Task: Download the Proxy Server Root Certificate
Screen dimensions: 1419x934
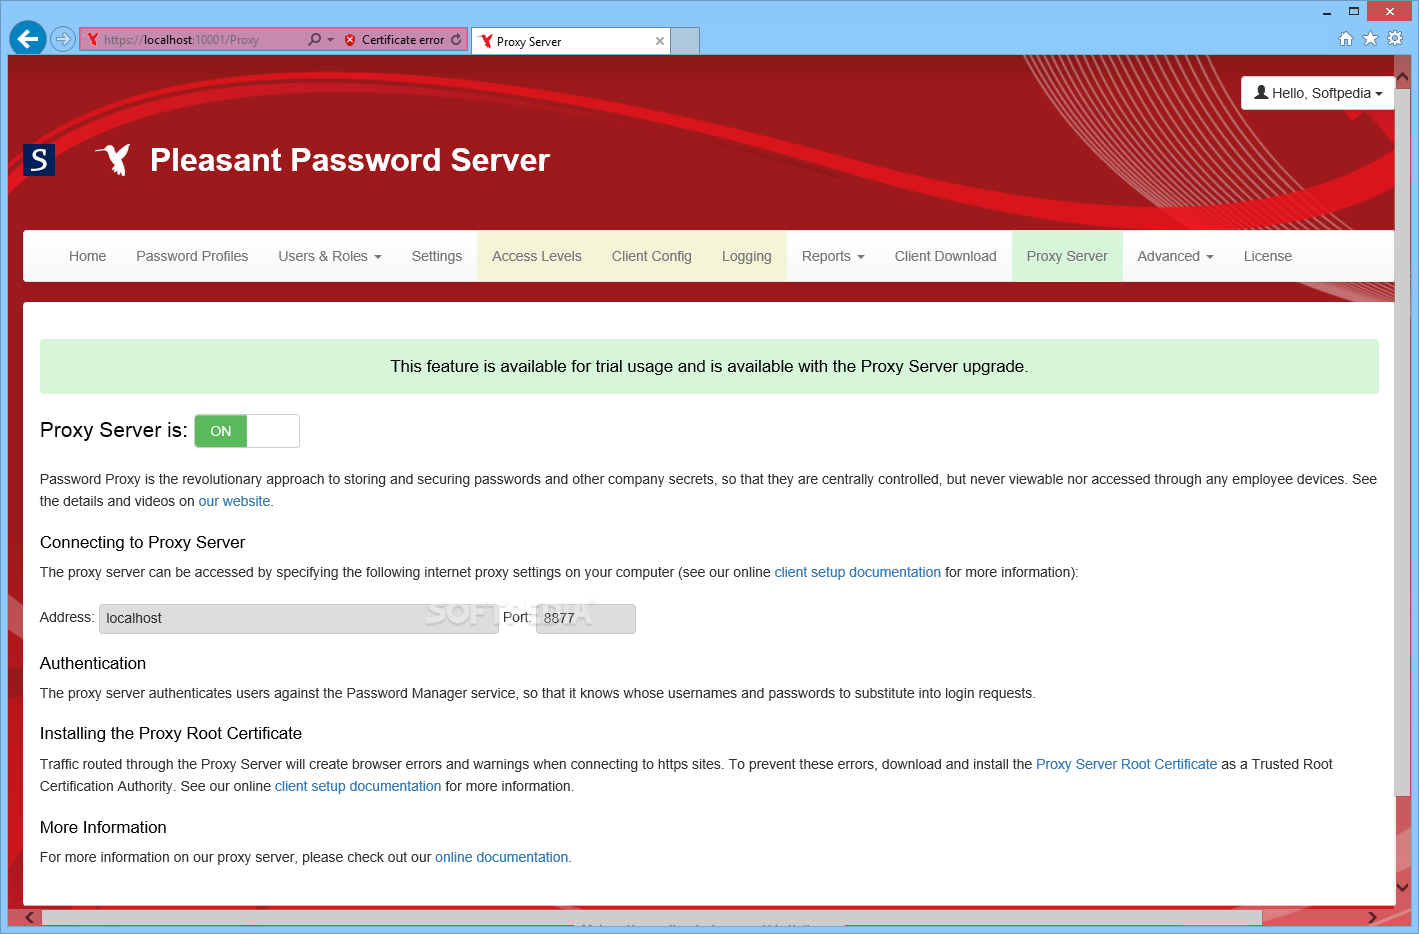Action: tap(1127, 764)
